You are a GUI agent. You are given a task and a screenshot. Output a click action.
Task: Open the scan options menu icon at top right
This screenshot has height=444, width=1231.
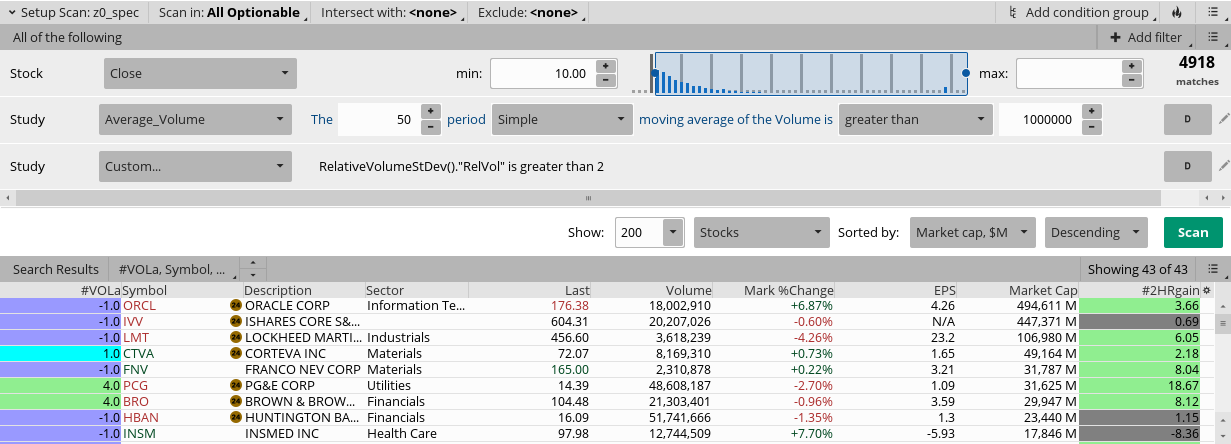(x=1212, y=13)
